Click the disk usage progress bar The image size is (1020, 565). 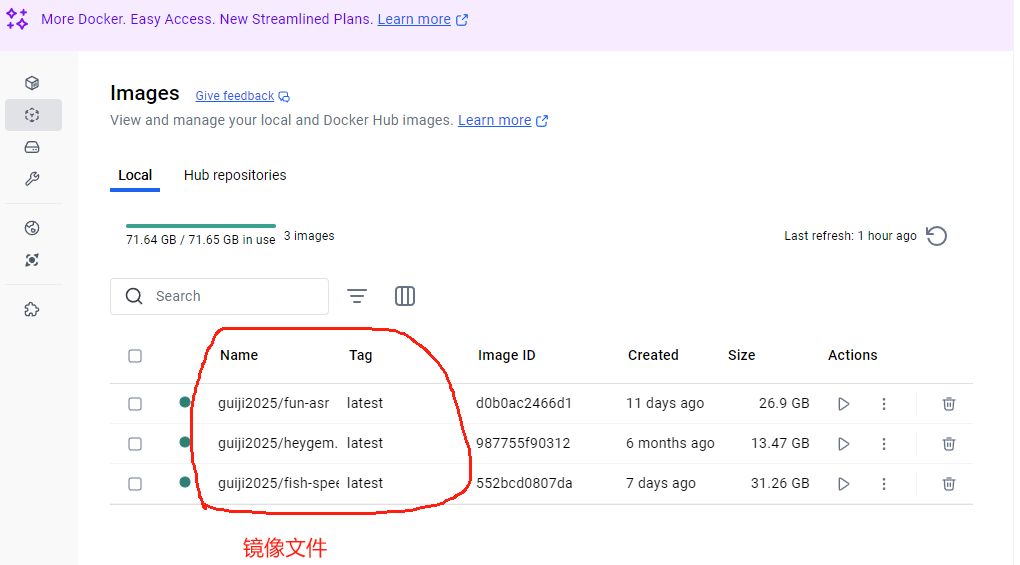[x=200, y=226]
